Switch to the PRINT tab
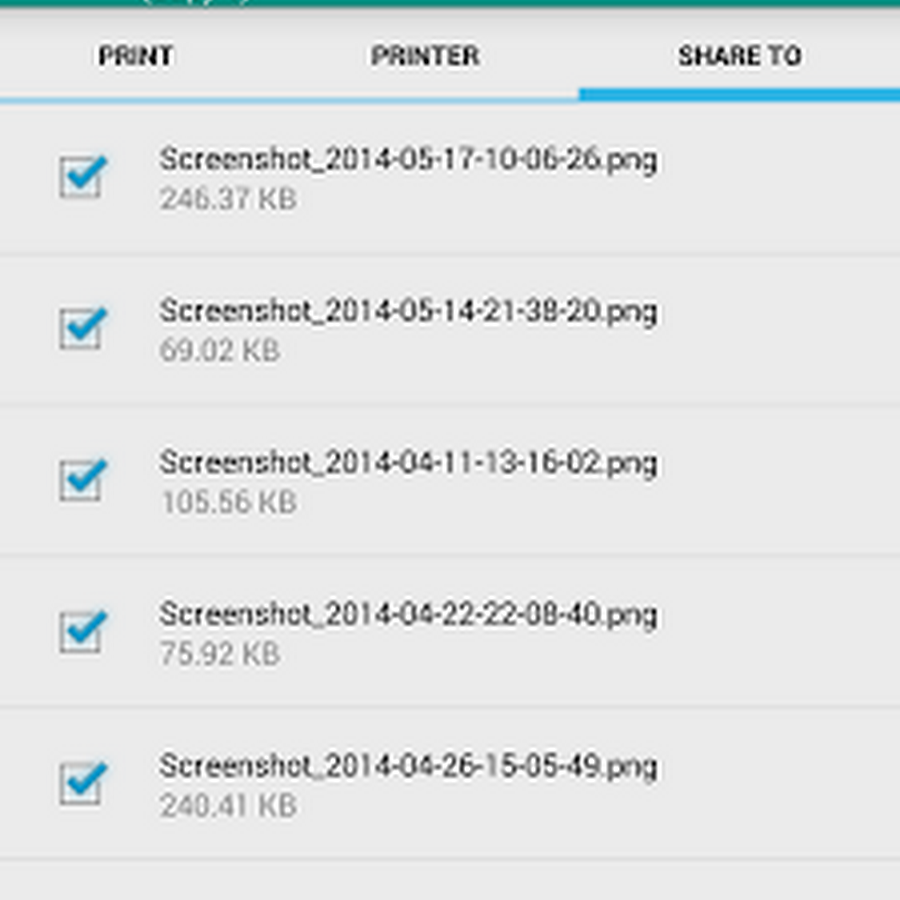900x900 pixels. click(136, 56)
